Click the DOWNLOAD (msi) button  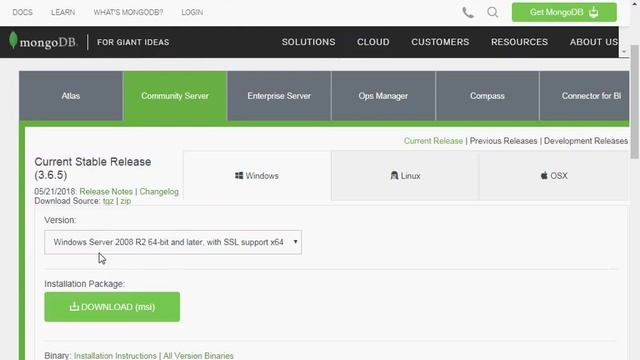[x=112, y=307]
